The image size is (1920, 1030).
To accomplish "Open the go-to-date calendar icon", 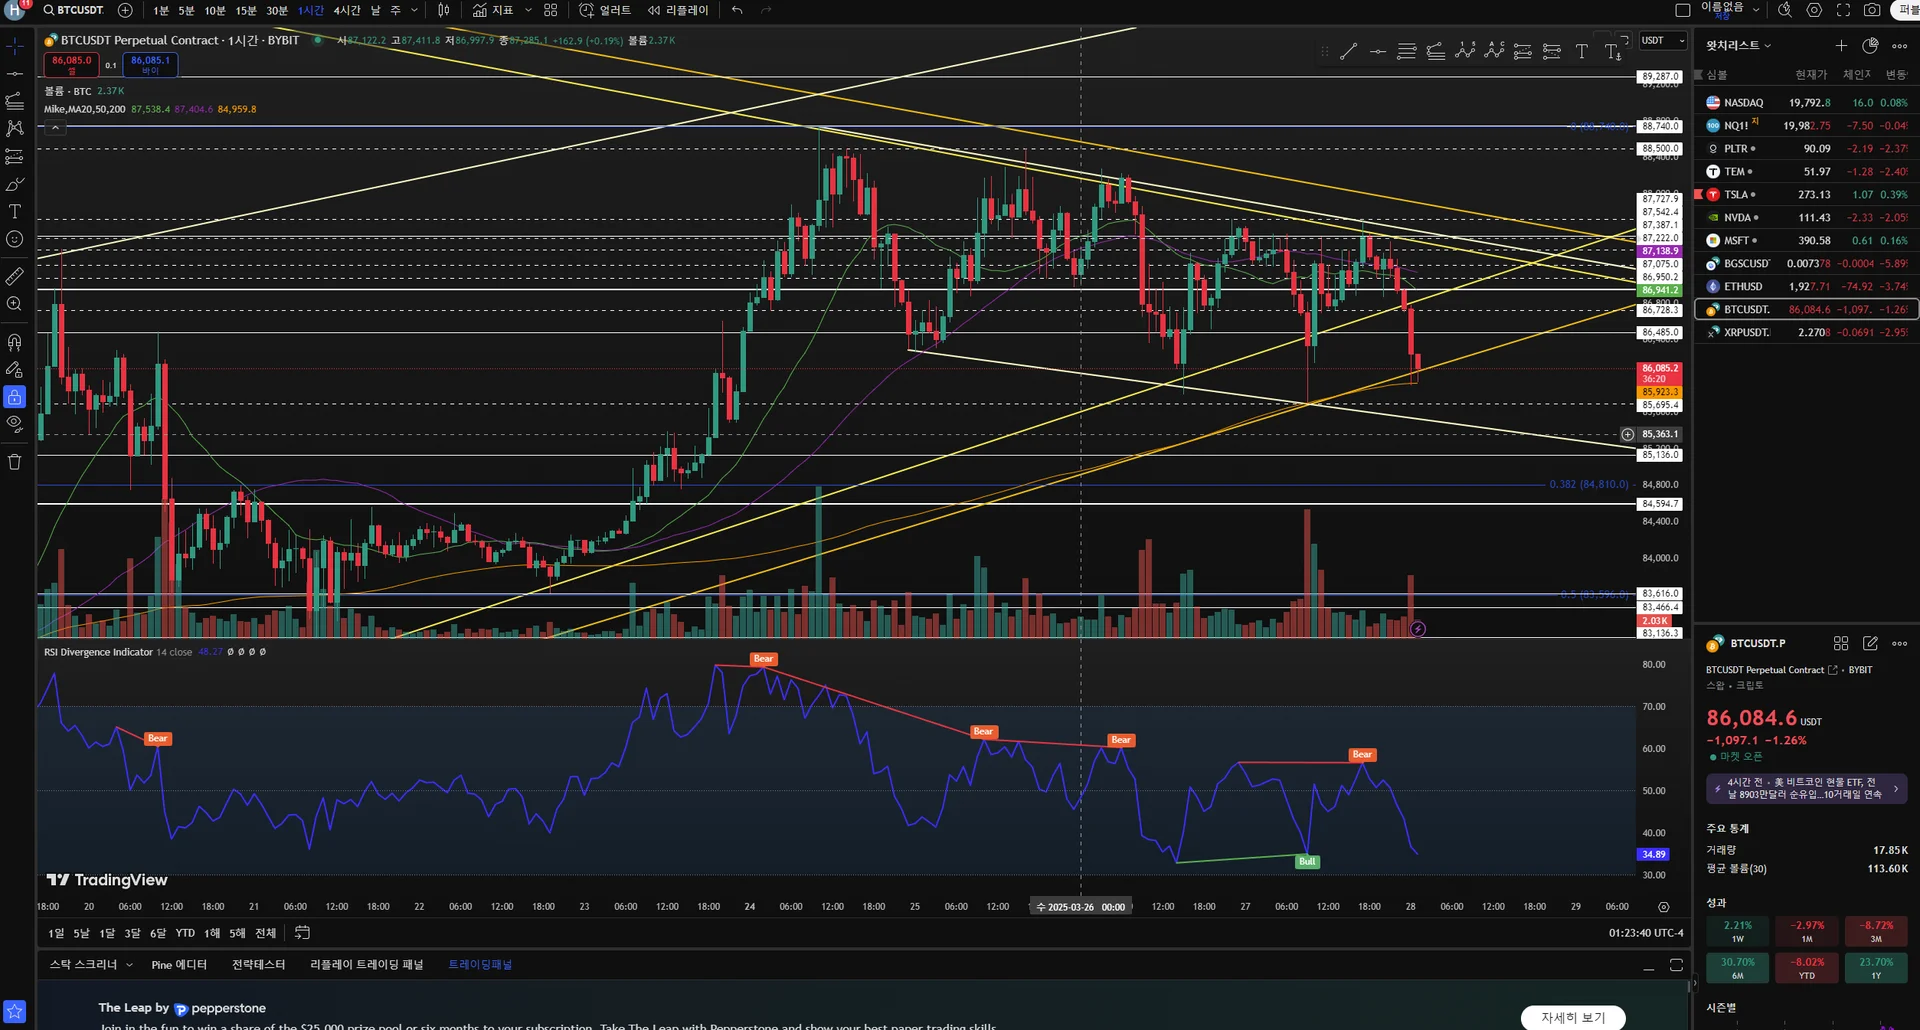I will 302,933.
